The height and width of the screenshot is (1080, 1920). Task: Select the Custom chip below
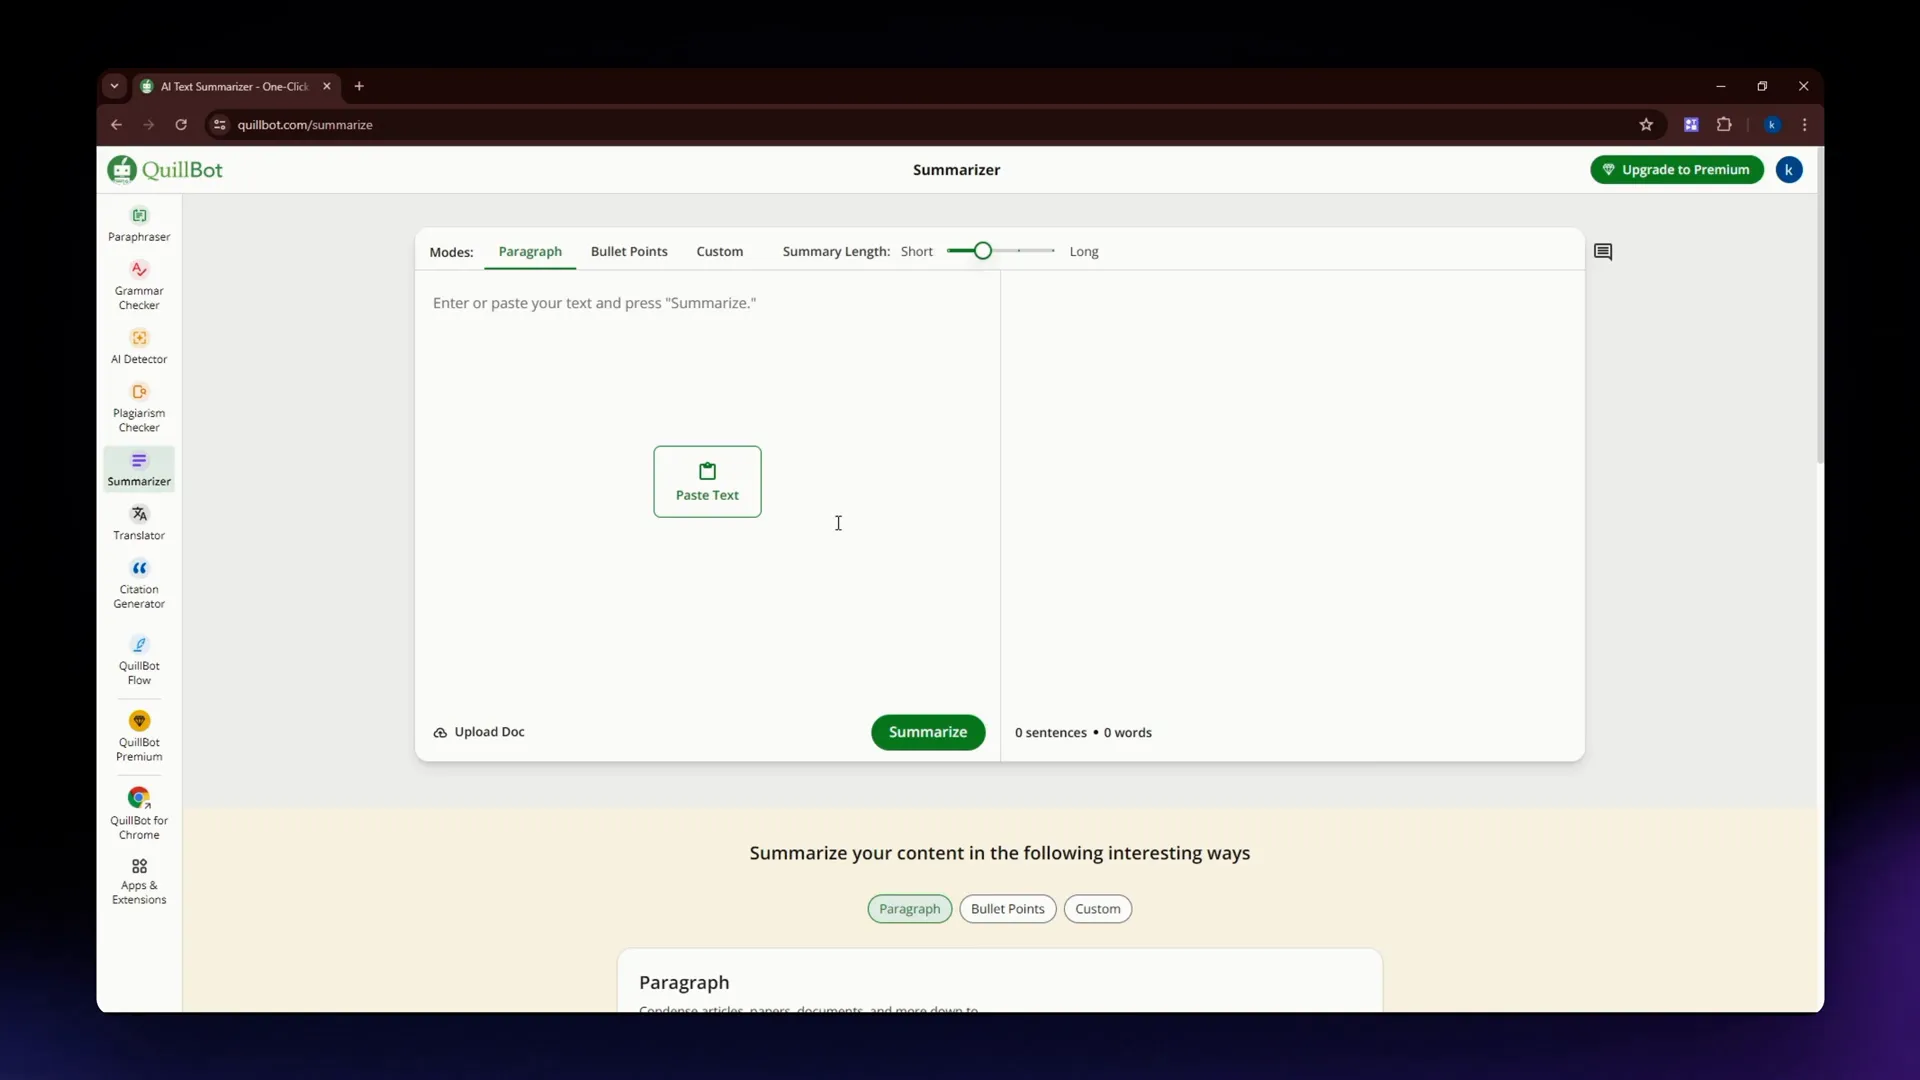point(1098,909)
